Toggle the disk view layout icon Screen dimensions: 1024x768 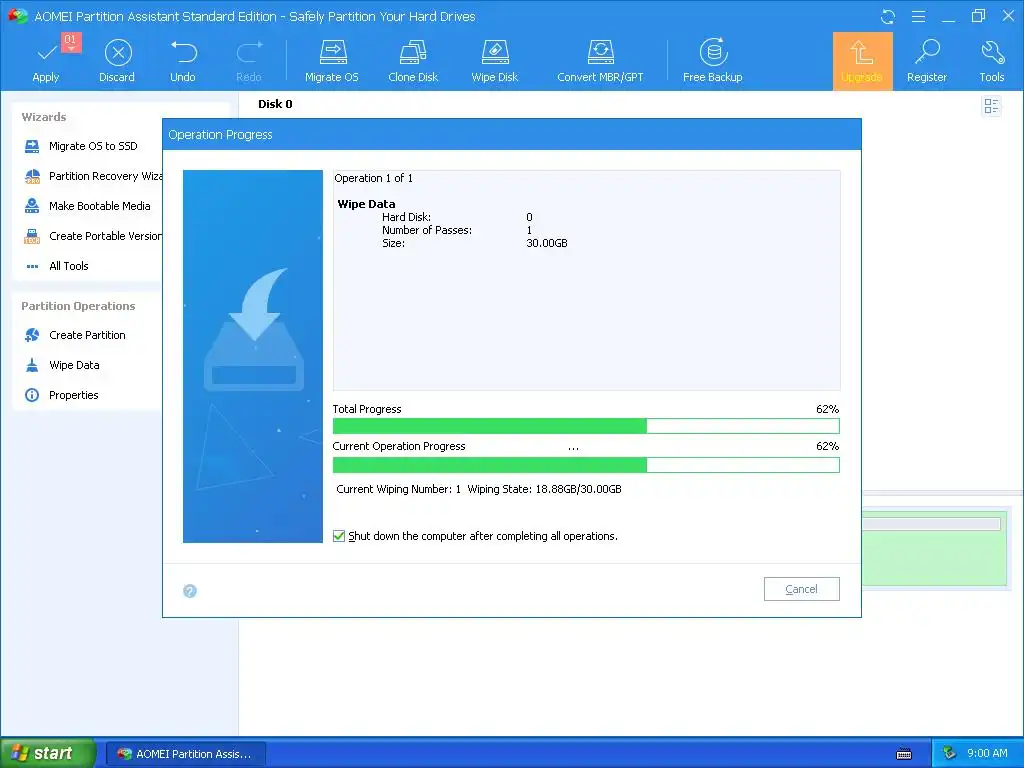click(x=991, y=106)
